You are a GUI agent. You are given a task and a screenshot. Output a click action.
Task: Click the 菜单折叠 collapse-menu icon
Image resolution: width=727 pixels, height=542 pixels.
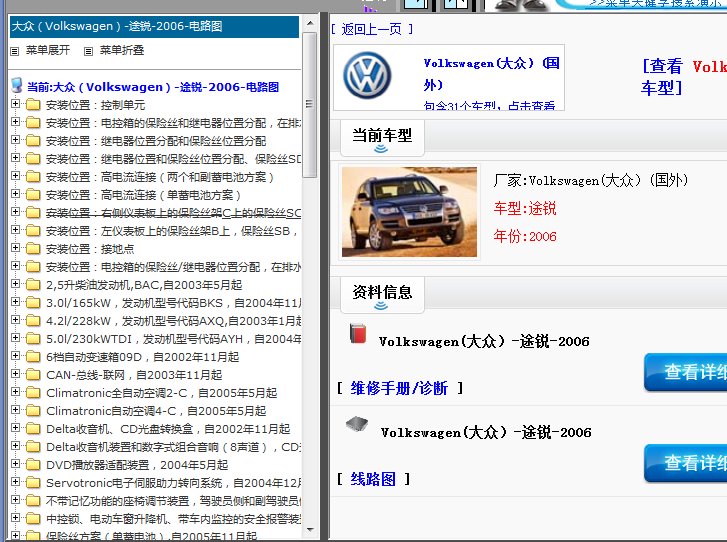(88, 51)
